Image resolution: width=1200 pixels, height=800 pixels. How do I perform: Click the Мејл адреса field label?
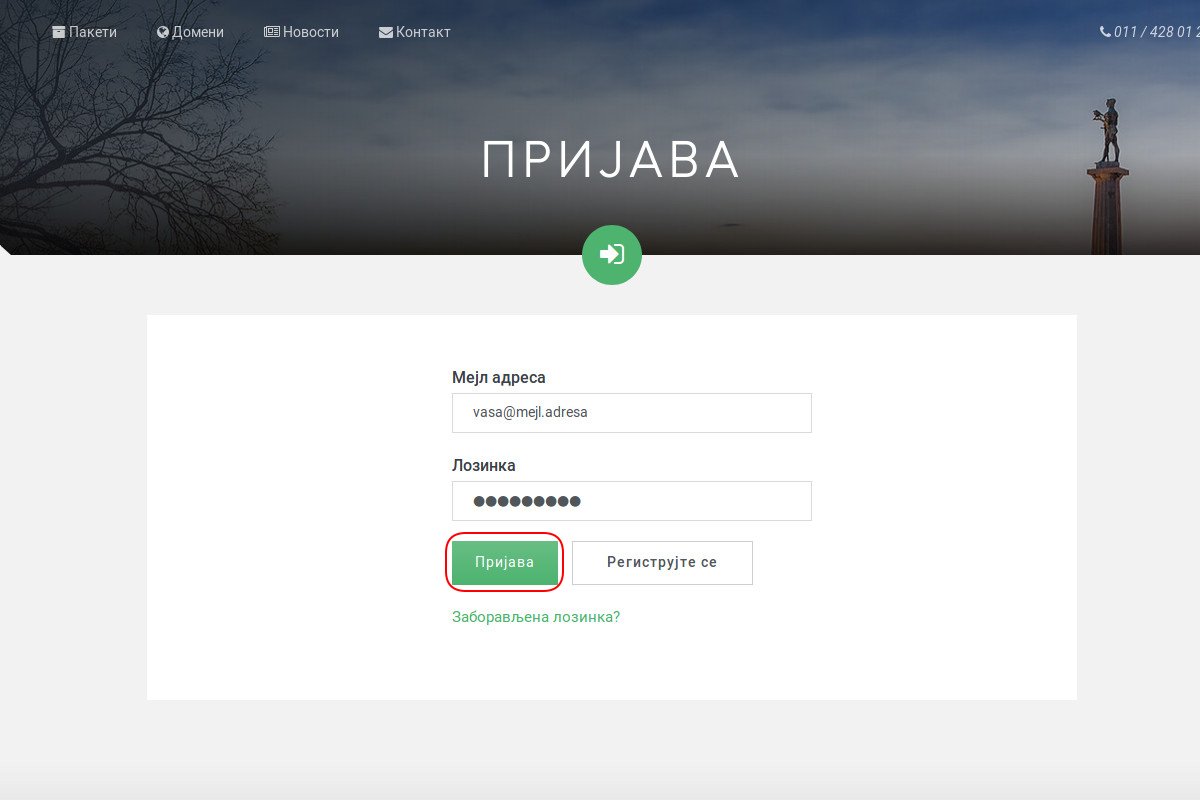(x=499, y=378)
